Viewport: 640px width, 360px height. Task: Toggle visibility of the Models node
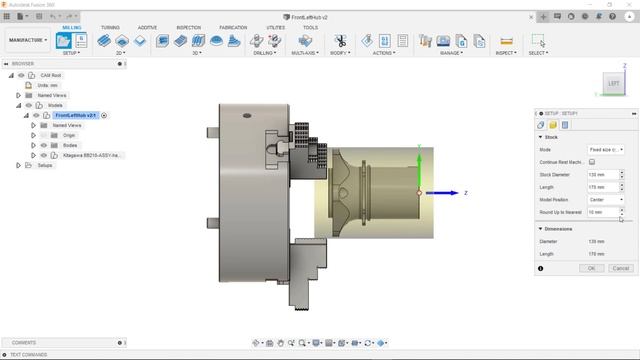29,105
